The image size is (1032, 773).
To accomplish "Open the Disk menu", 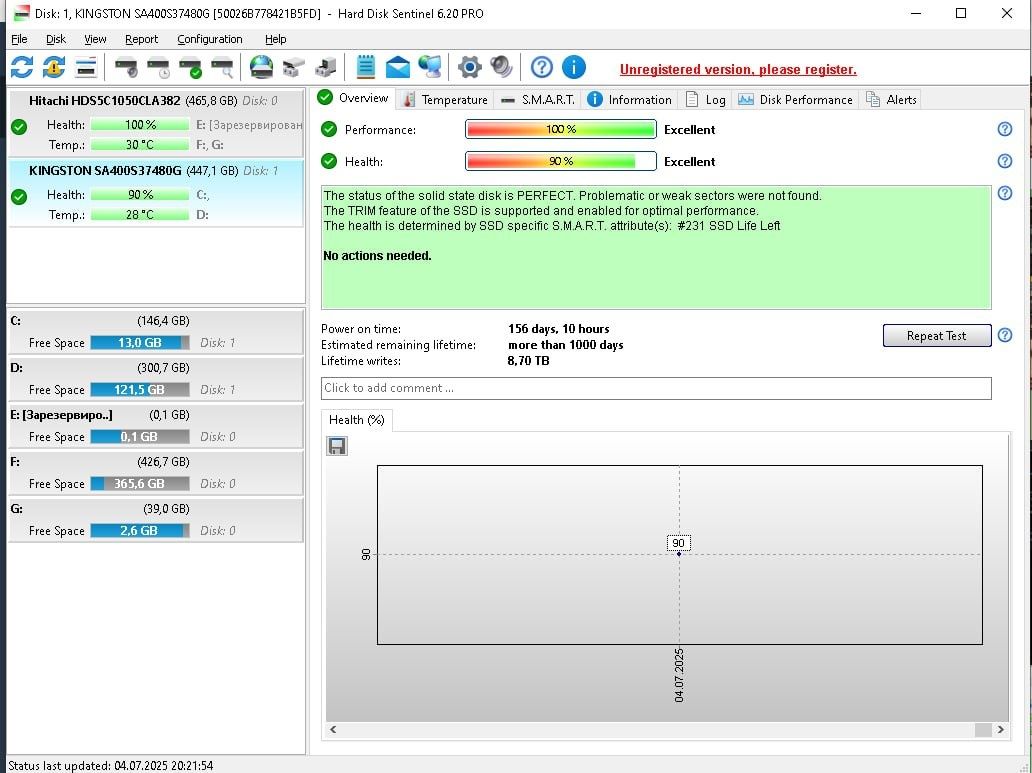I will click(56, 39).
